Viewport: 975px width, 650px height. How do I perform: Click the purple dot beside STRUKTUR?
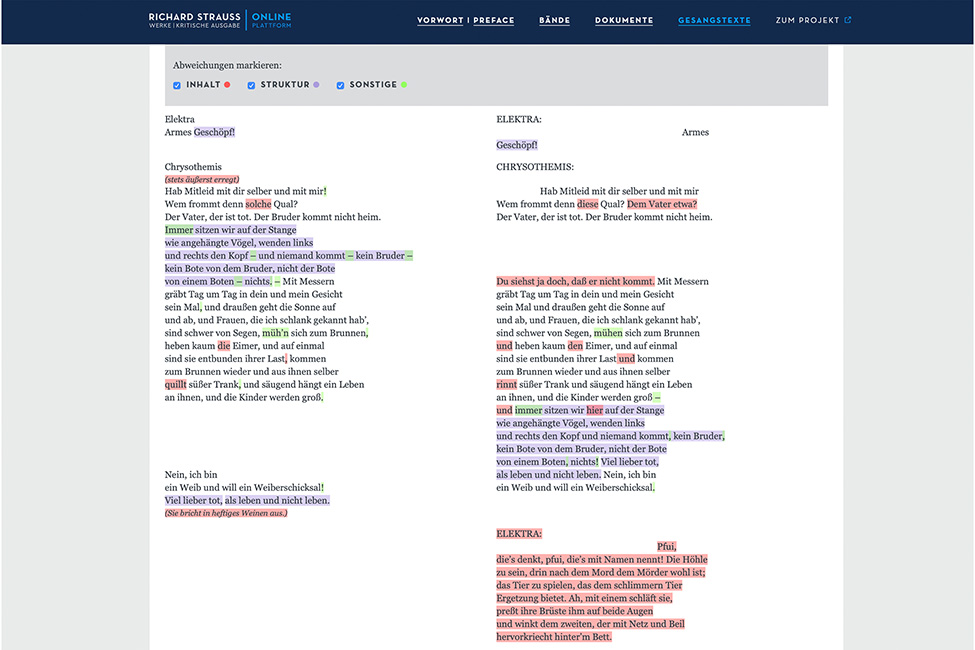[316, 84]
